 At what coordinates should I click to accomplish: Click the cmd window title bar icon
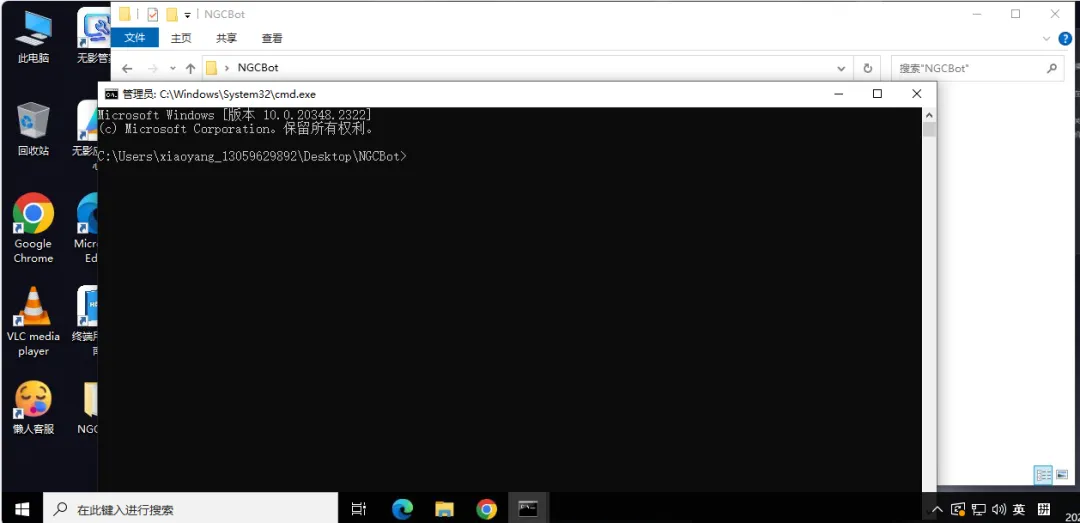click(x=111, y=94)
